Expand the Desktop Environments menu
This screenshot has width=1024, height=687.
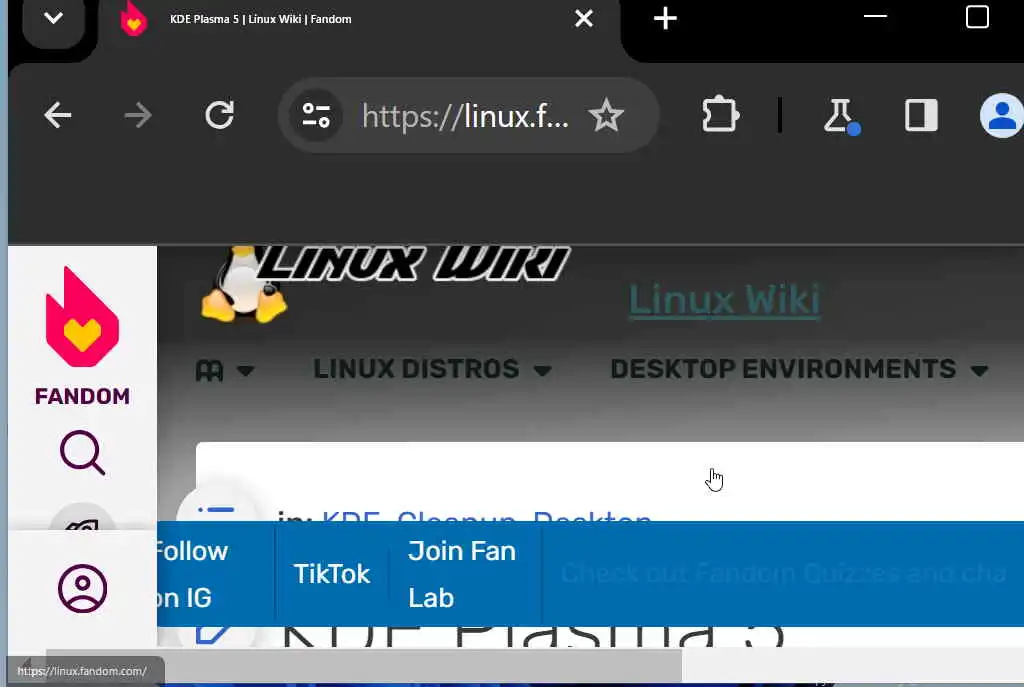tap(799, 369)
